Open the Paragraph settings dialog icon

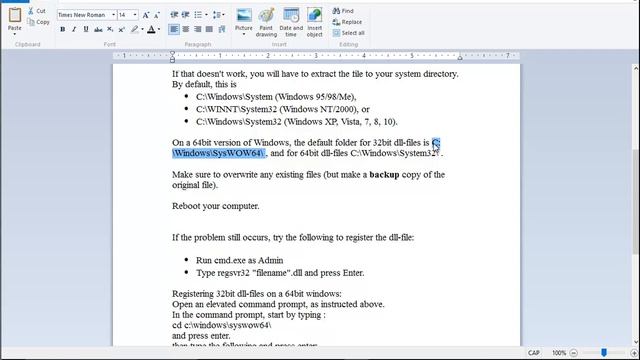222,29
